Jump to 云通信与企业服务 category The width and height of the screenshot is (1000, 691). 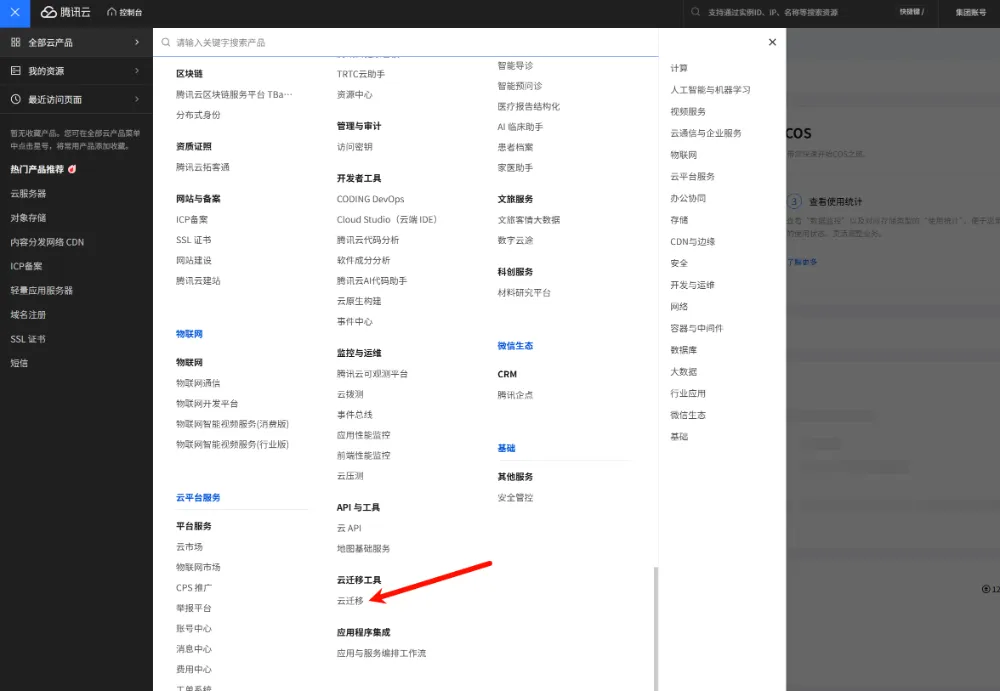[x=705, y=133]
